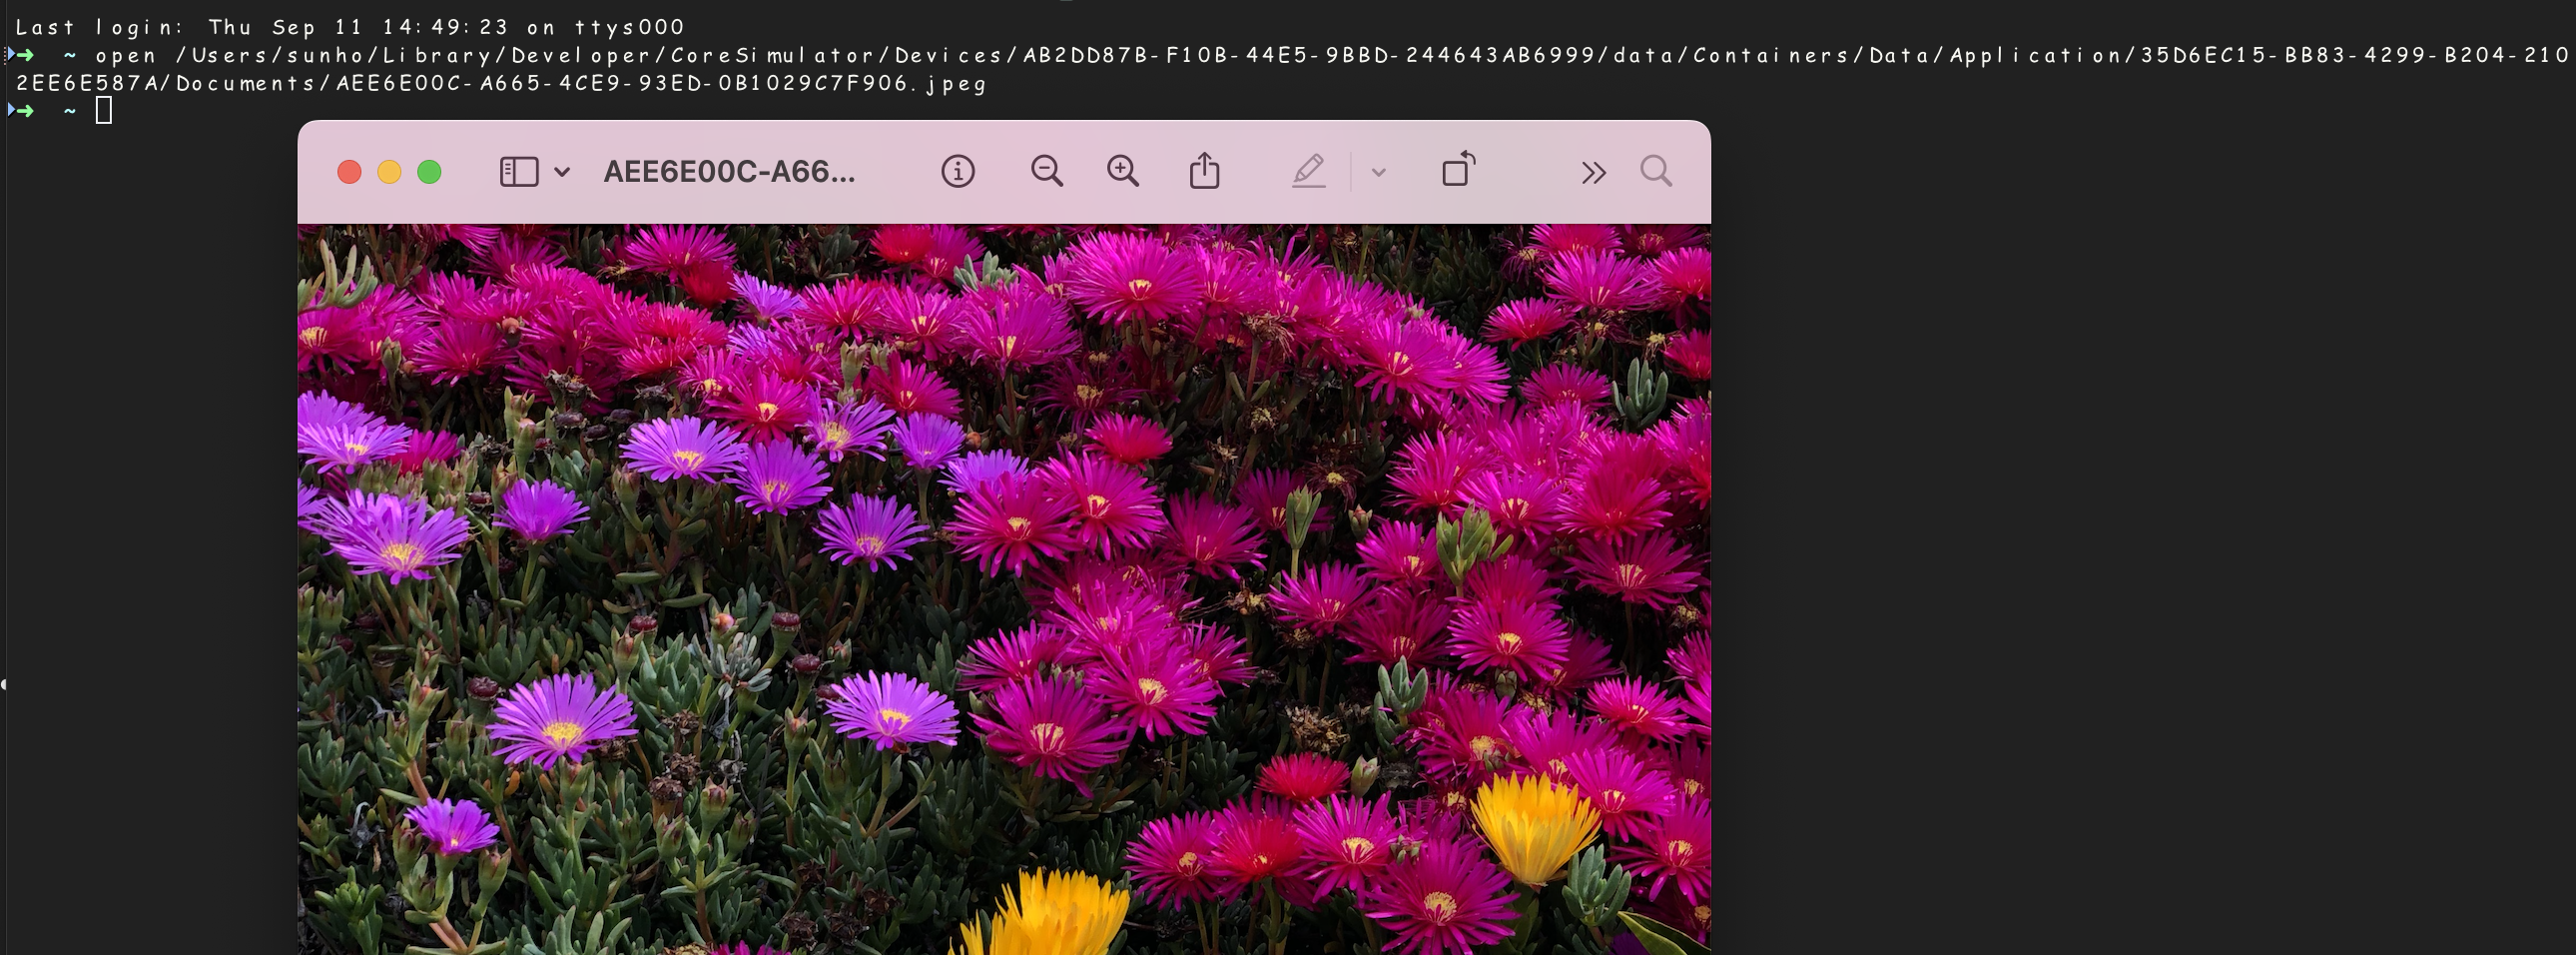Rotate the image with the Rotate icon
The image size is (2576, 955).
(x=1458, y=169)
